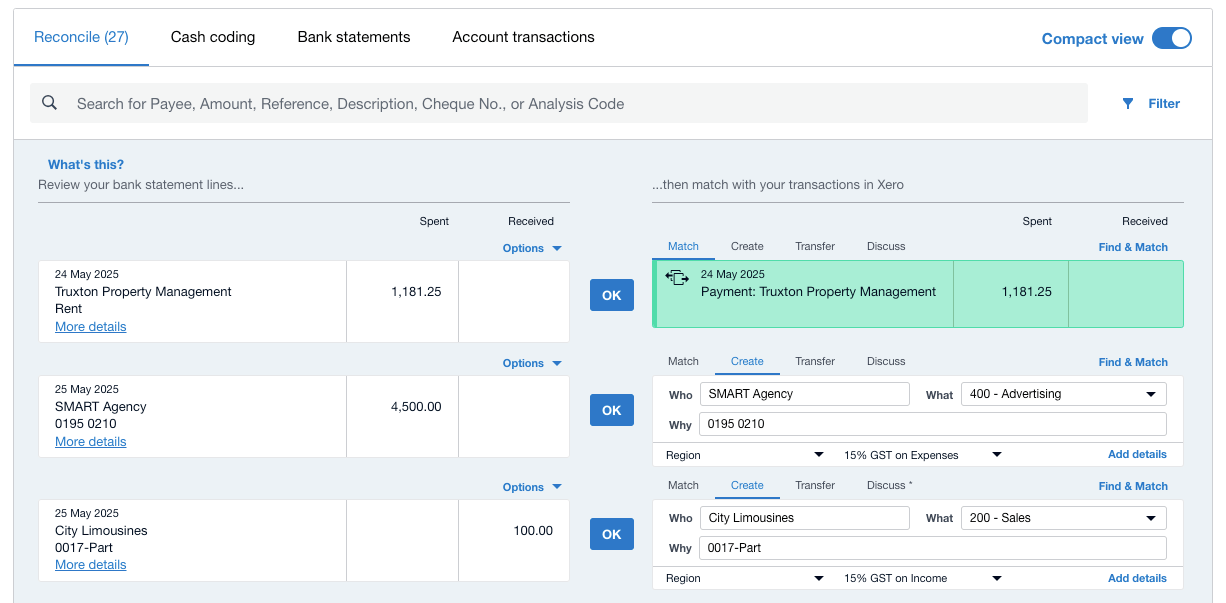Viewport: 1226px width, 603px height.
Task: Expand Options for Truxton Property Management line
Action: [x=532, y=248]
